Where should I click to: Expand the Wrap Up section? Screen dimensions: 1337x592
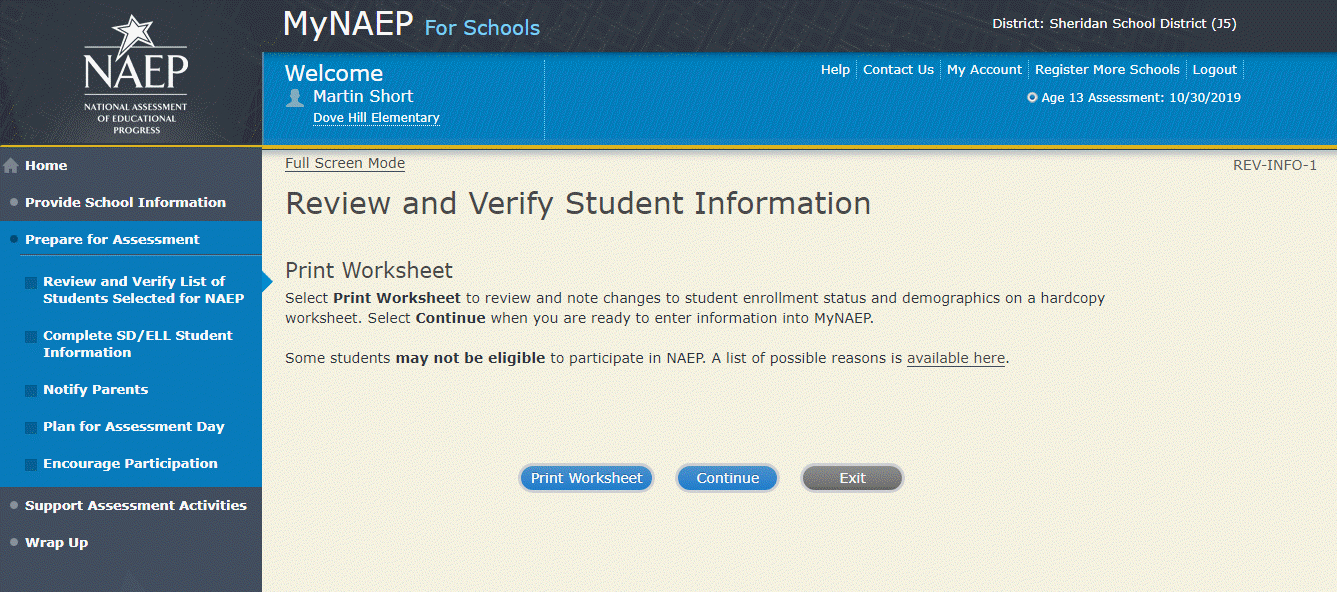click(x=56, y=542)
